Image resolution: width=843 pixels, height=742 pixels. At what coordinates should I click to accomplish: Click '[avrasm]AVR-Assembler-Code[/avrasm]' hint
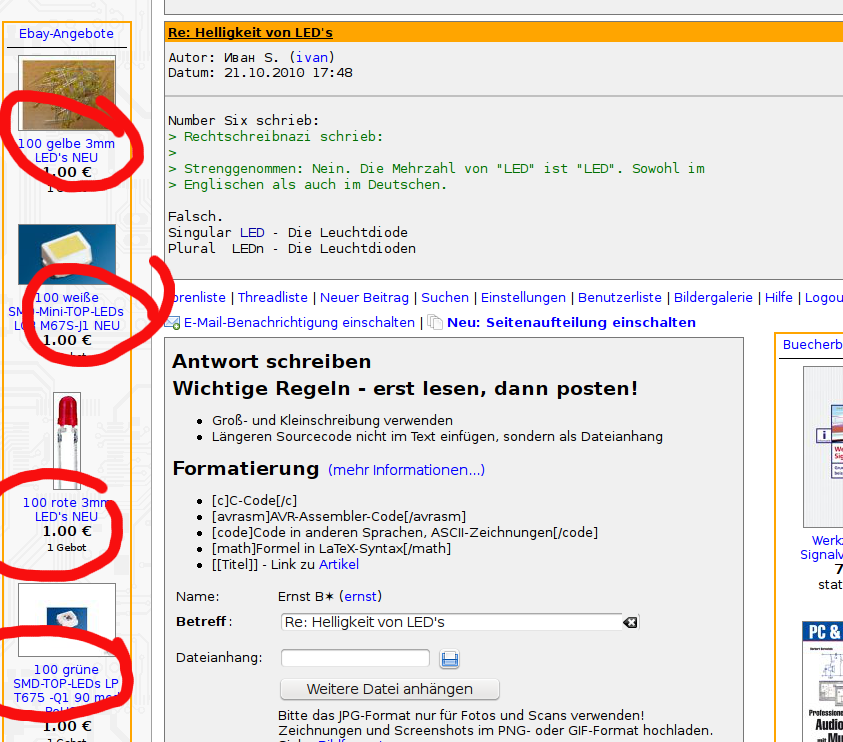(x=339, y=517)
